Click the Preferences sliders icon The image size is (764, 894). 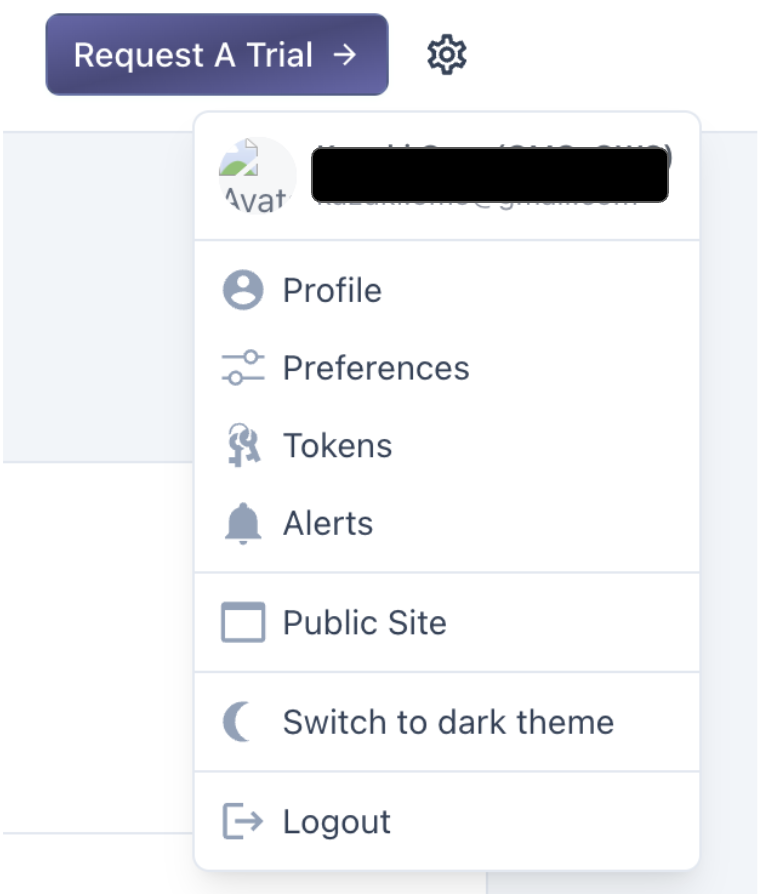(243, 368)
